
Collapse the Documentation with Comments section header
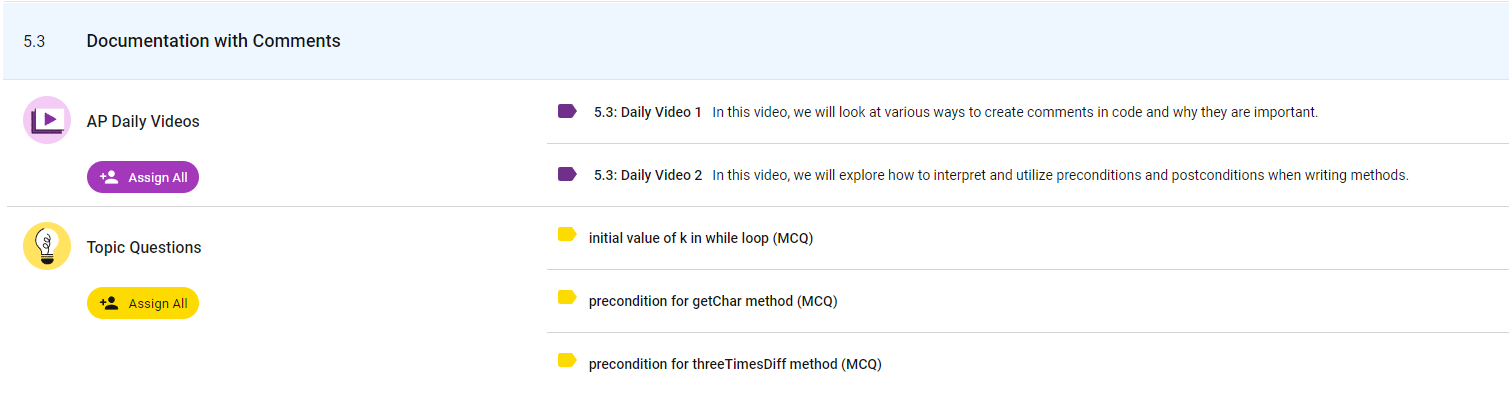click(755, 41)
